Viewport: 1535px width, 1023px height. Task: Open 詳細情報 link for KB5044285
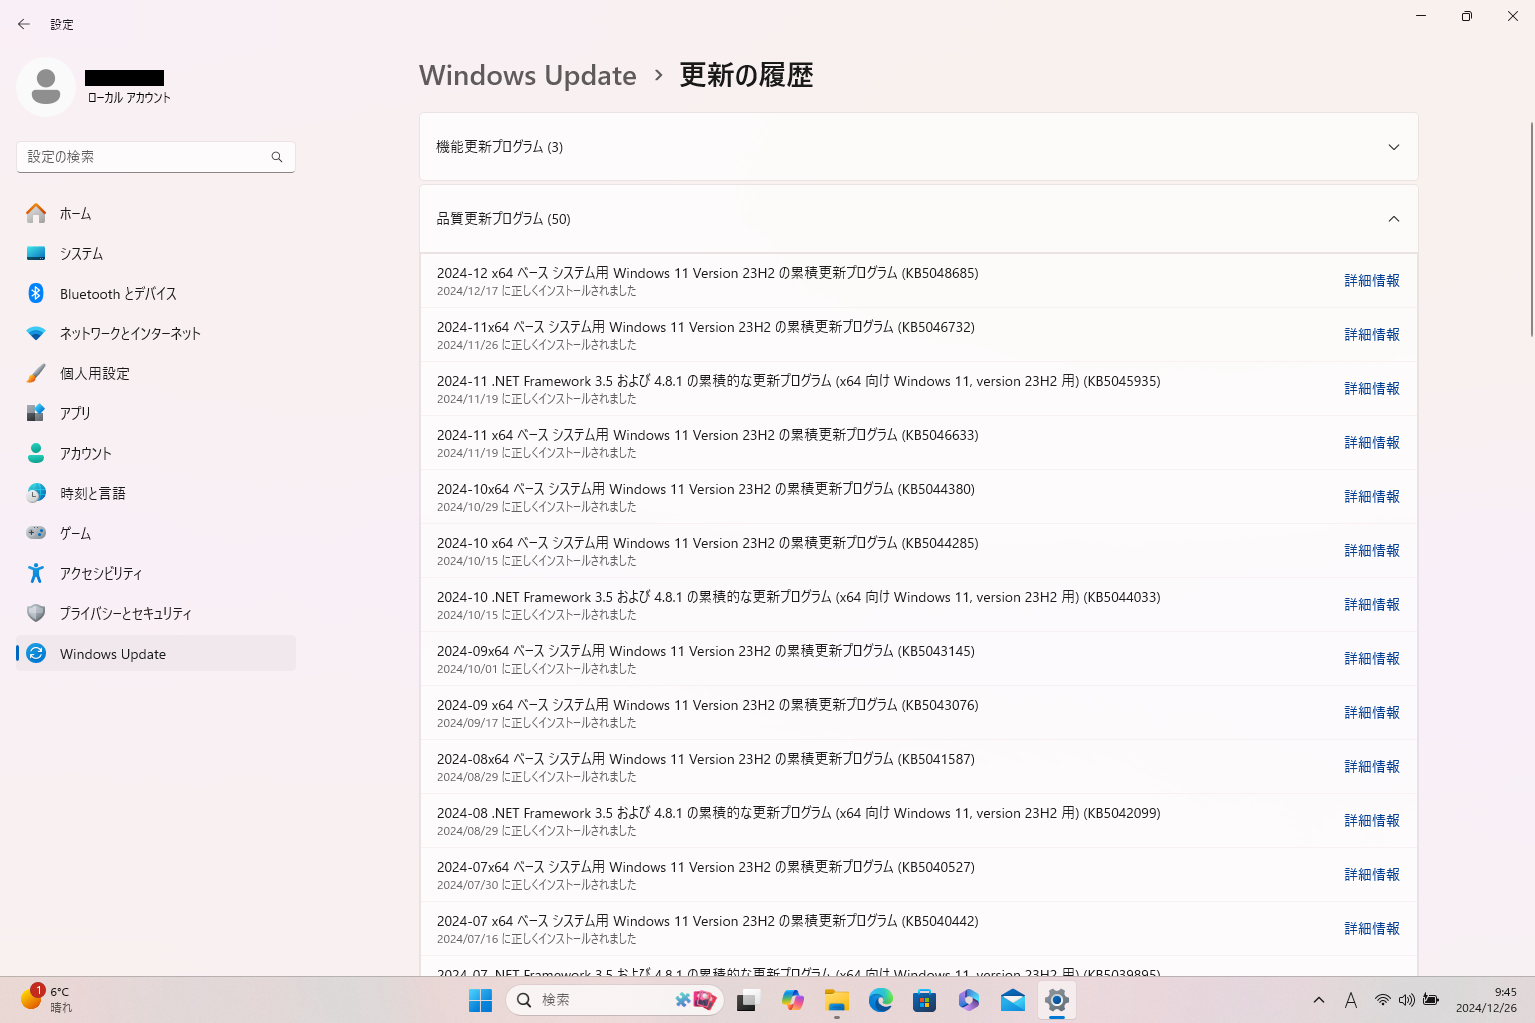(1371, 551)
